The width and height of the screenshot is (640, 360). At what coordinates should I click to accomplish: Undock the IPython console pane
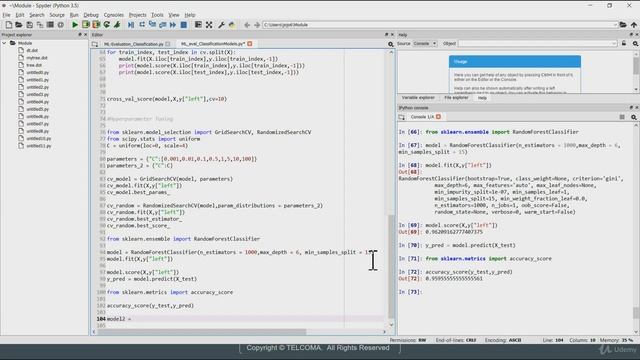[631, 108]
